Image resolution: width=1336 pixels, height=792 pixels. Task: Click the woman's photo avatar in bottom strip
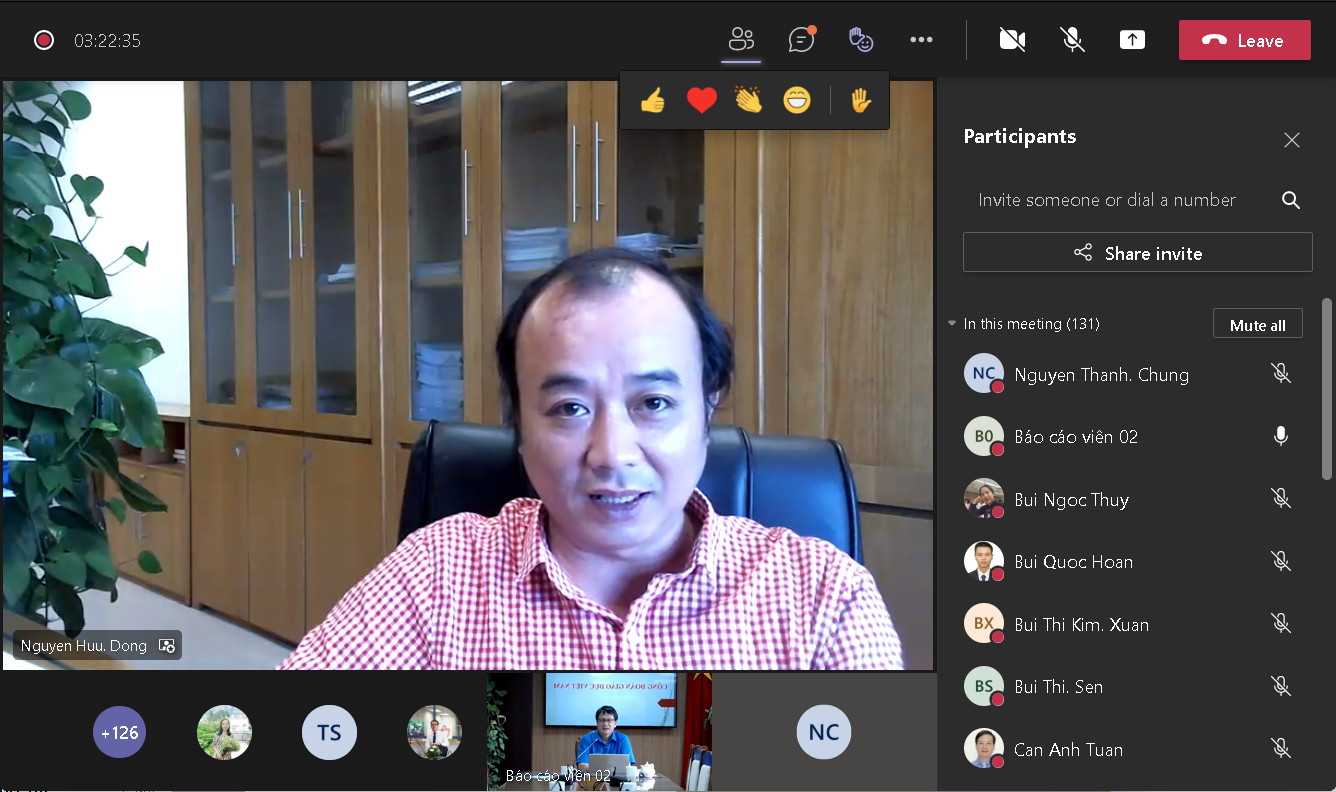point(225,733)
